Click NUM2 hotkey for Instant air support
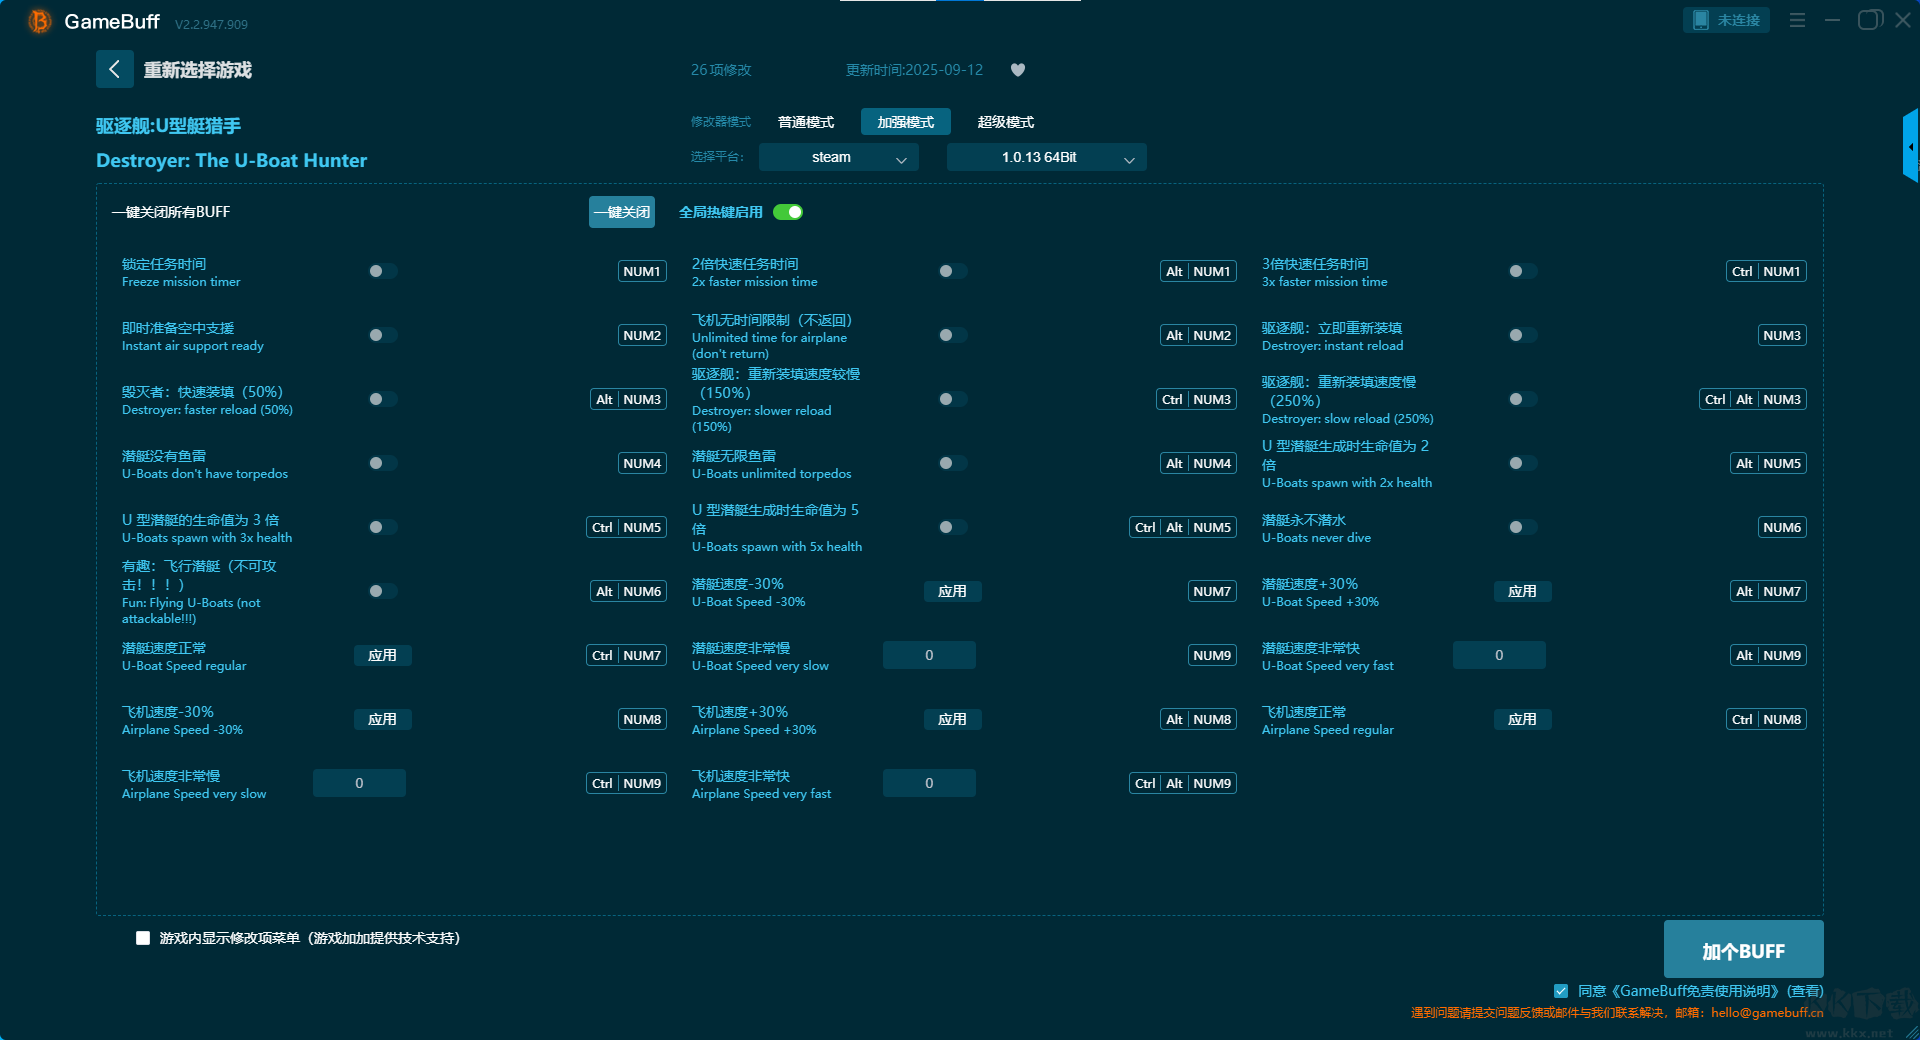 (642, 335)
